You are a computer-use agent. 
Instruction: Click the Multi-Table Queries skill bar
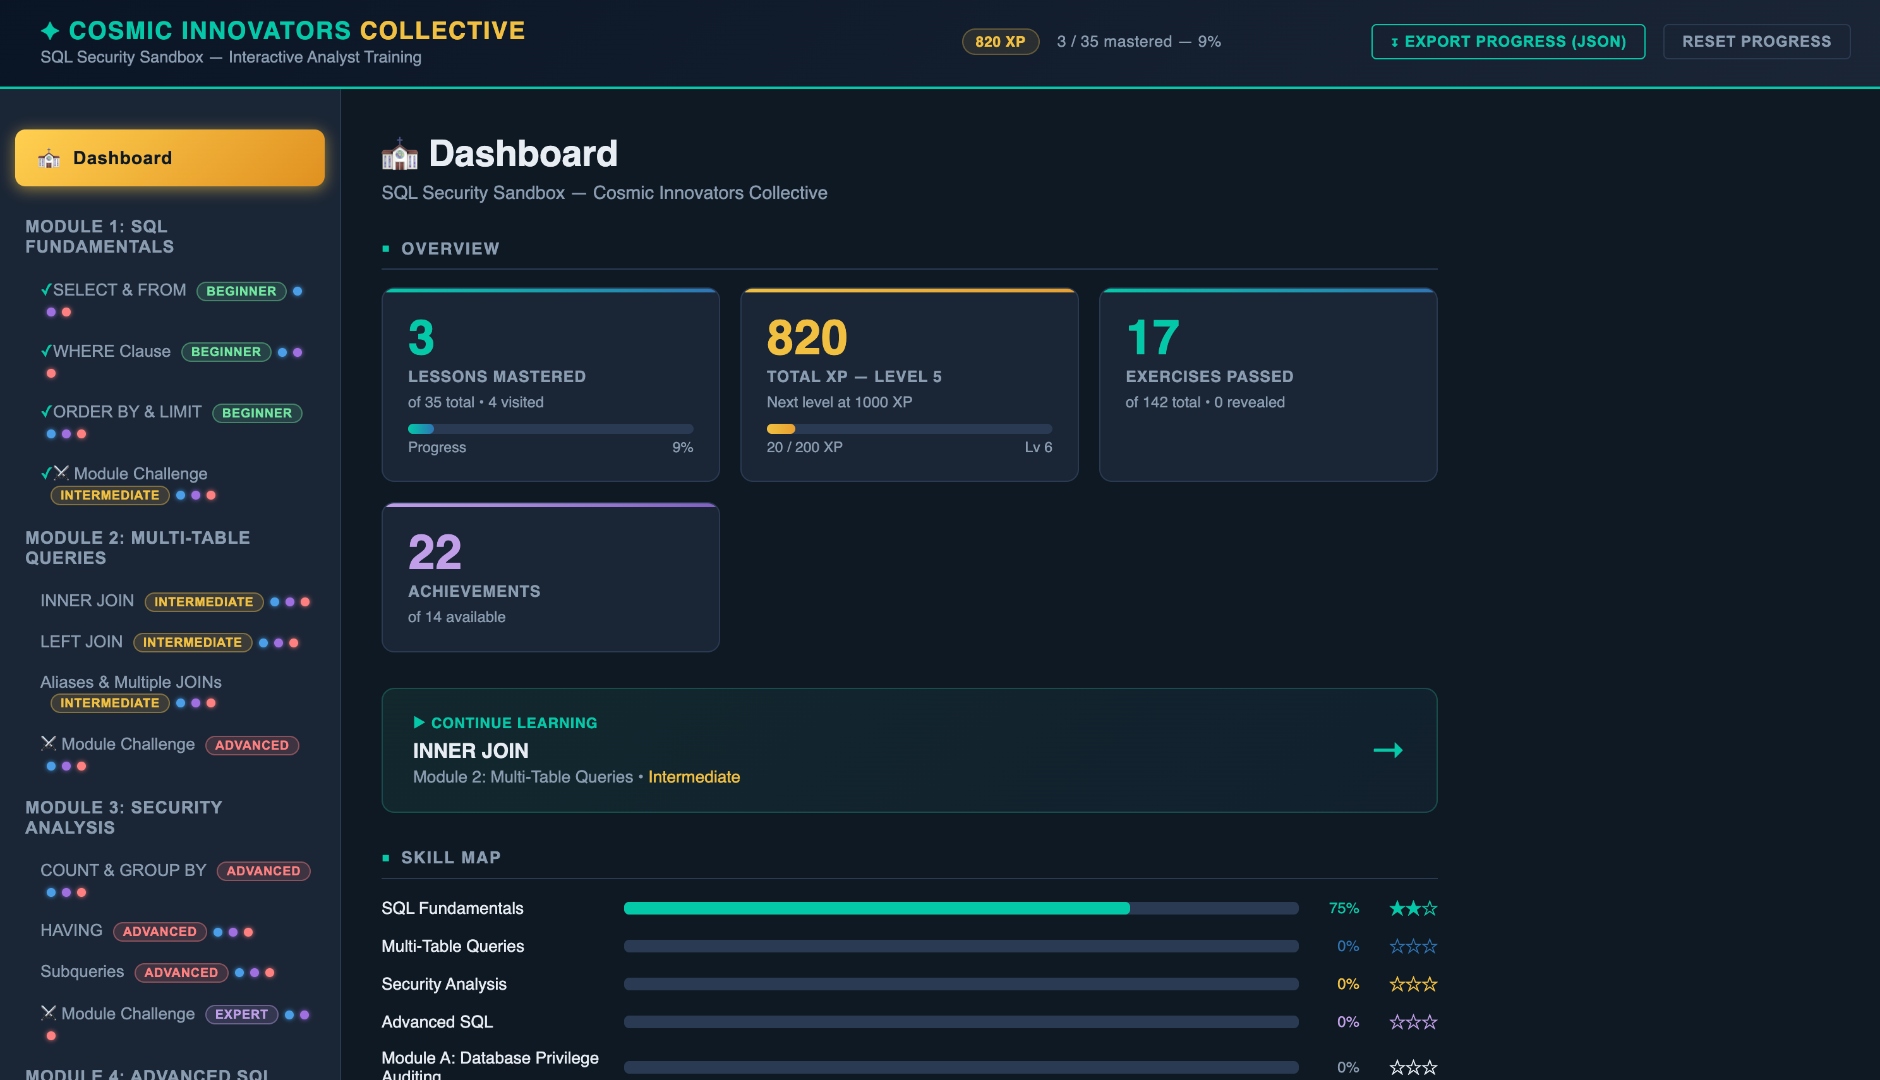point(961,946)
